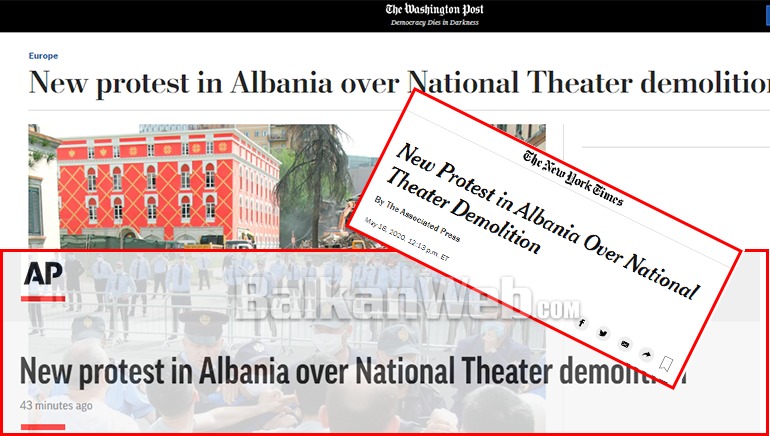Click 'By The Associated Press' byline

[x=418, y=219]
